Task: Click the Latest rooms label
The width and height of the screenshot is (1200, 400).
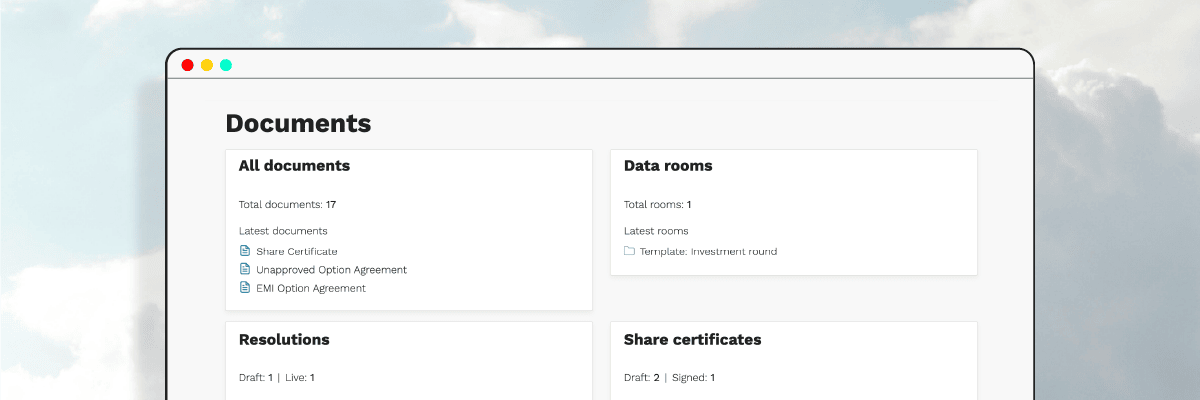Action: (x=656, y=231)
